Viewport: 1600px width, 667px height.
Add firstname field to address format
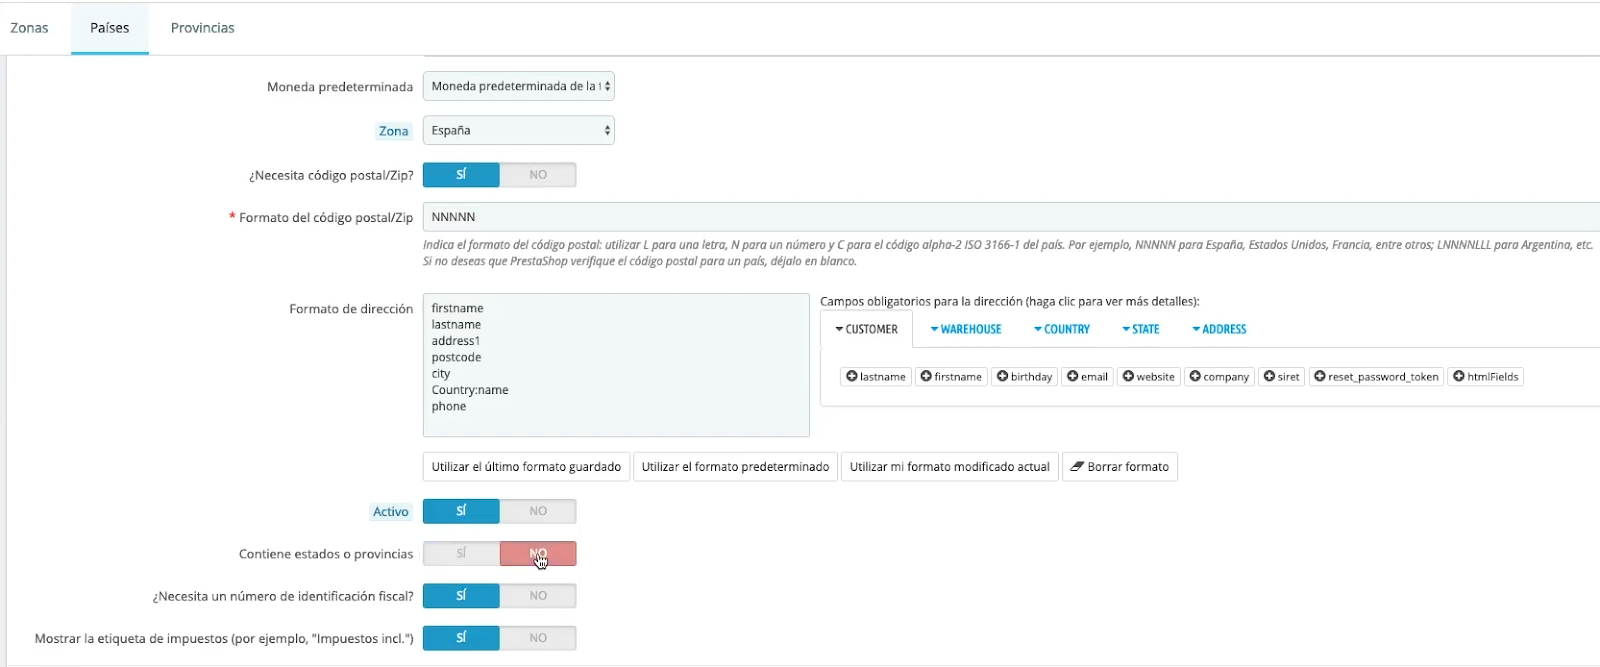tap(951, 377)
